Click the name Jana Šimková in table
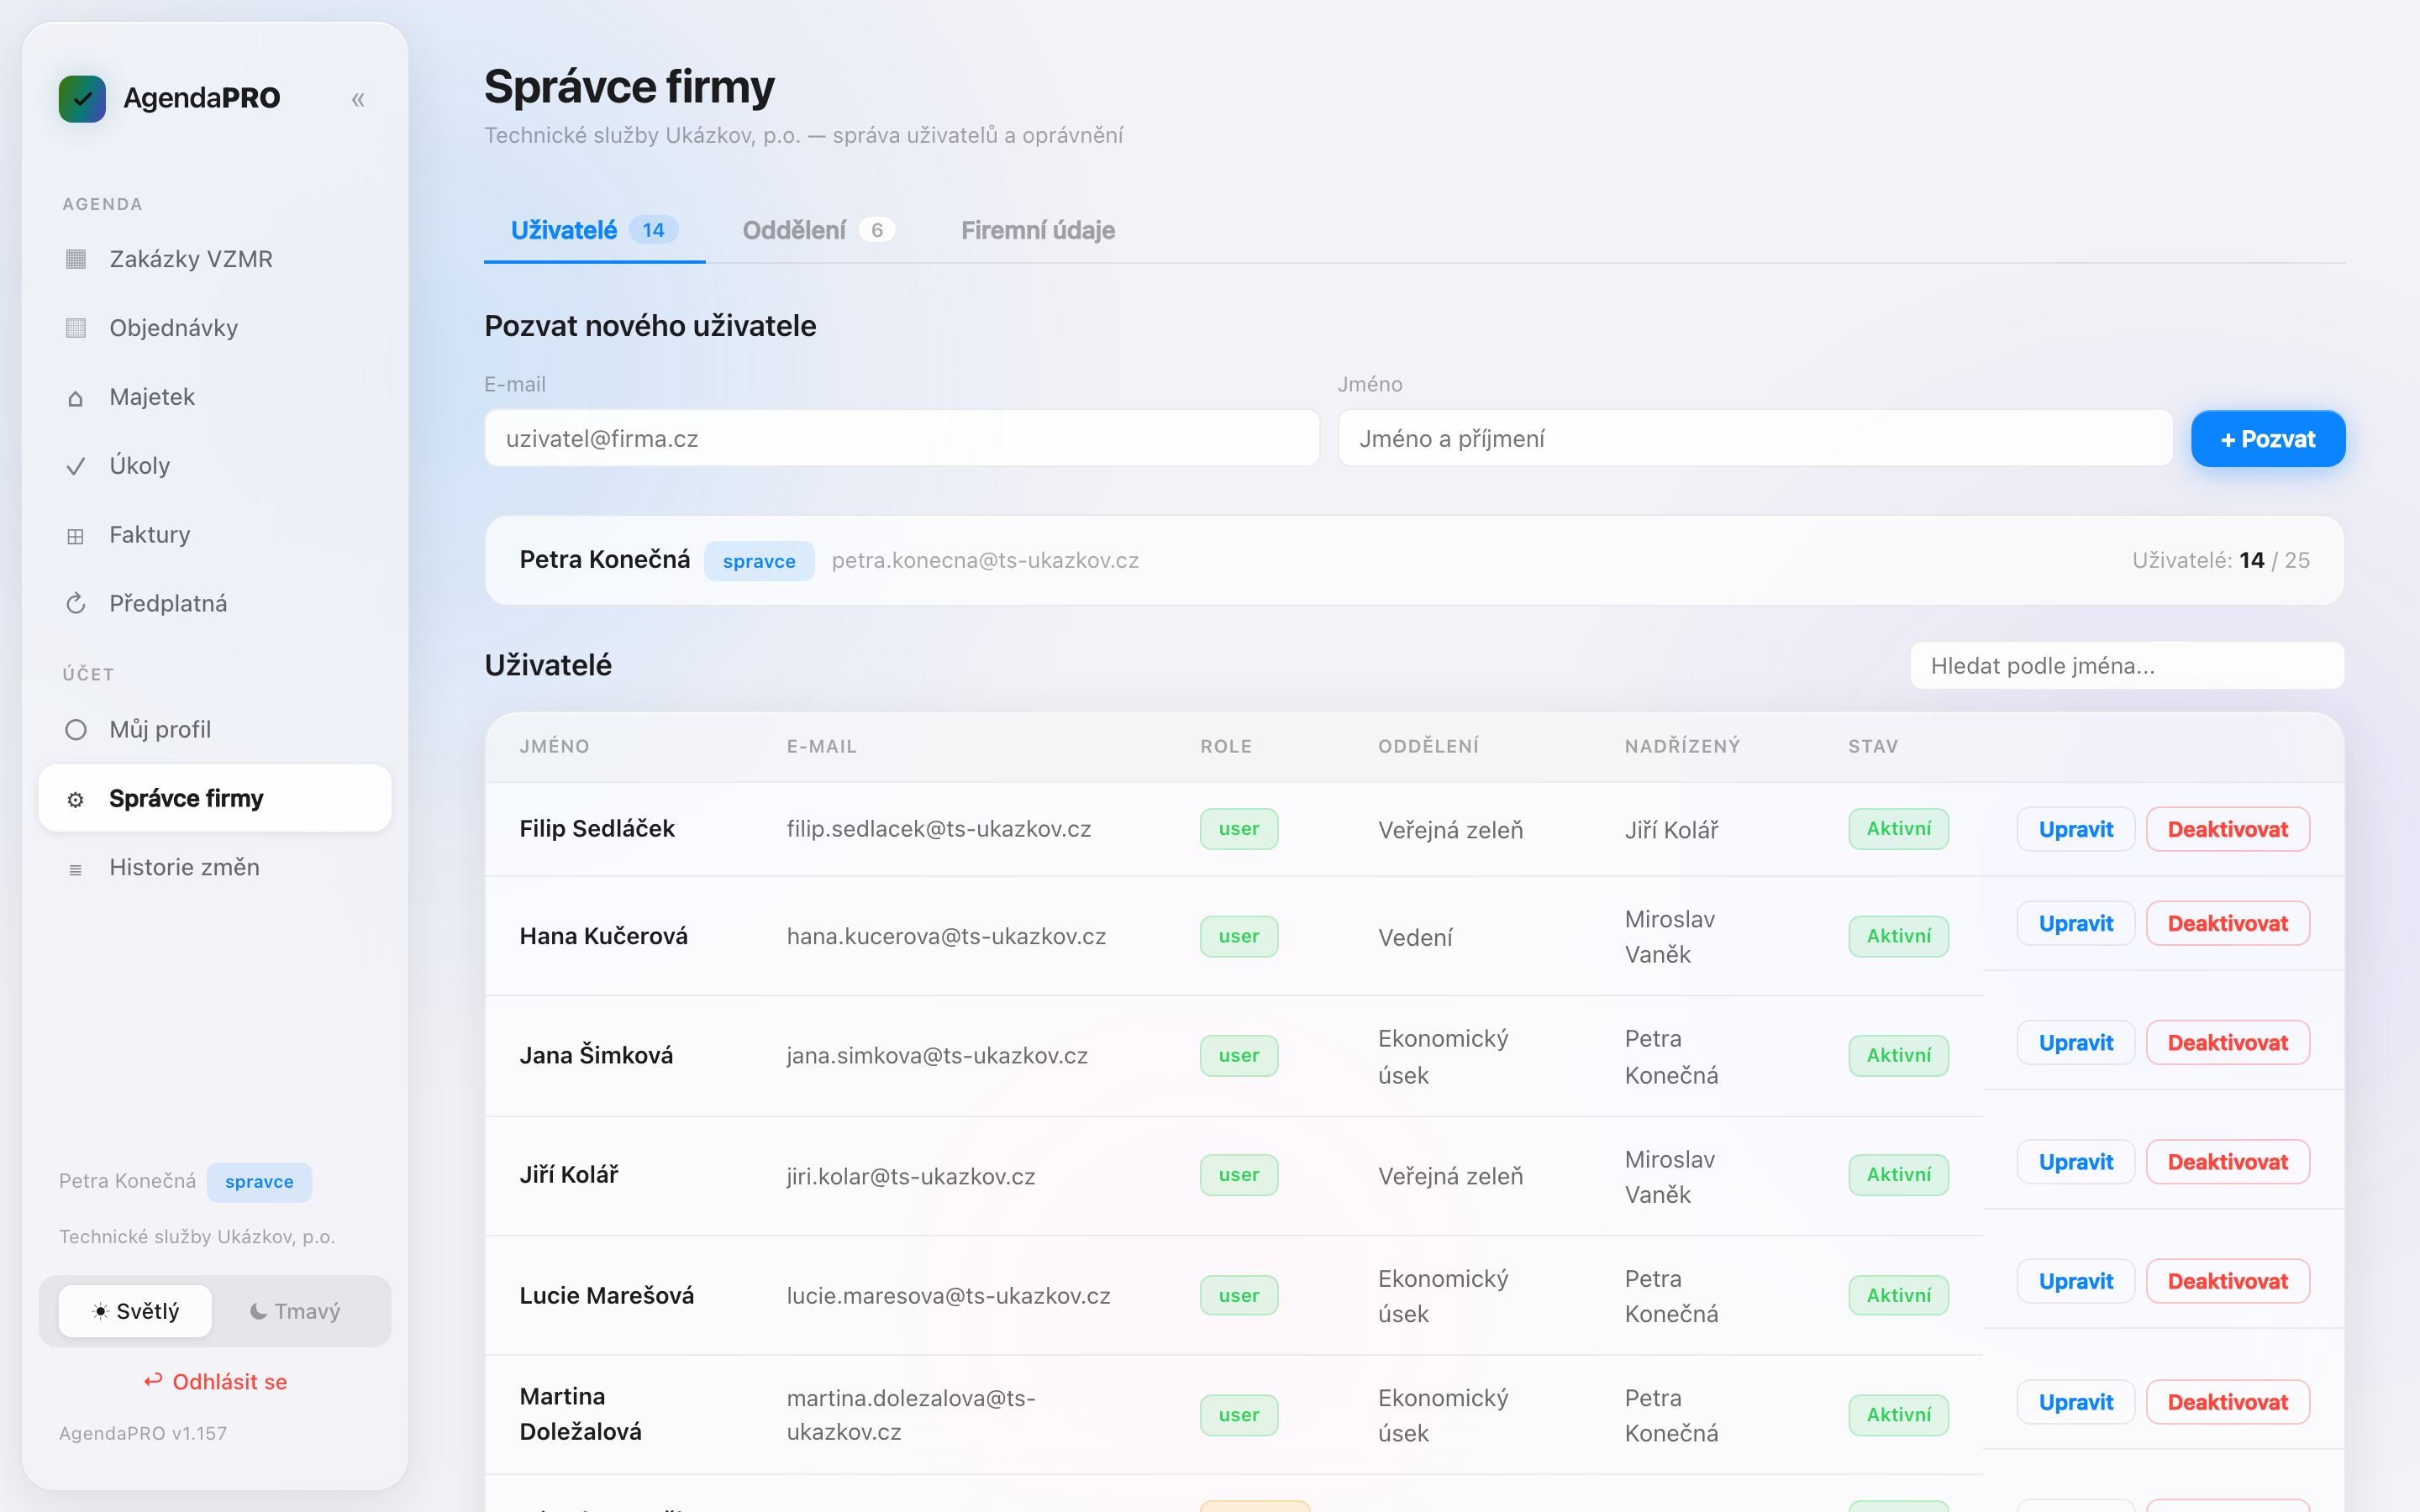Viewport: 2420px width, 1512px height. (x=596, y=1055)
